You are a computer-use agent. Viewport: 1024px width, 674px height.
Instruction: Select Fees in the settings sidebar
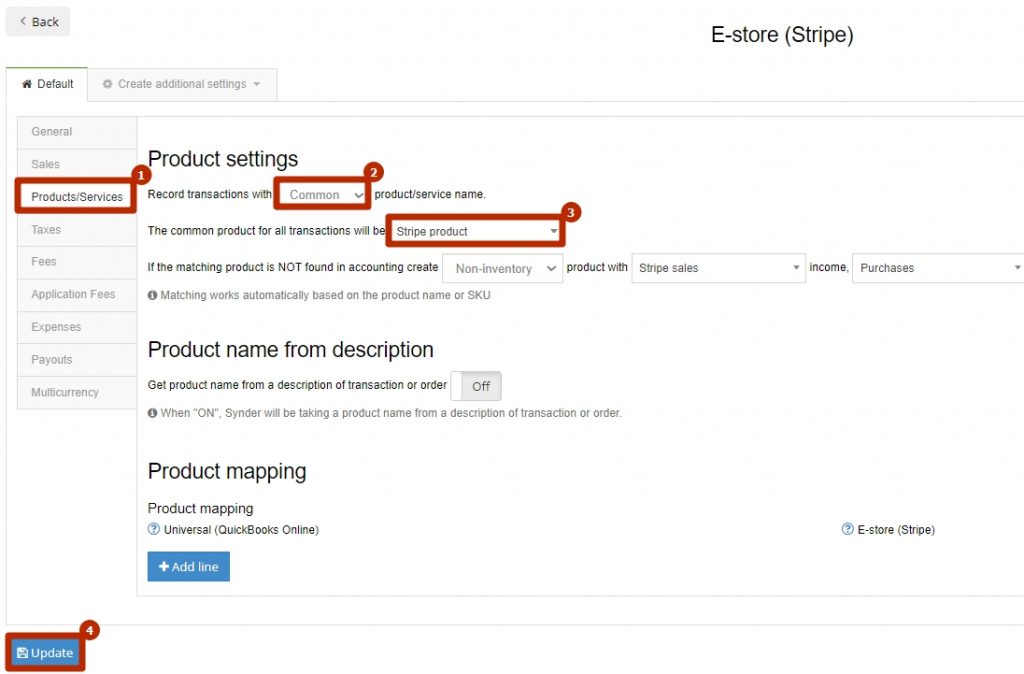77,262
